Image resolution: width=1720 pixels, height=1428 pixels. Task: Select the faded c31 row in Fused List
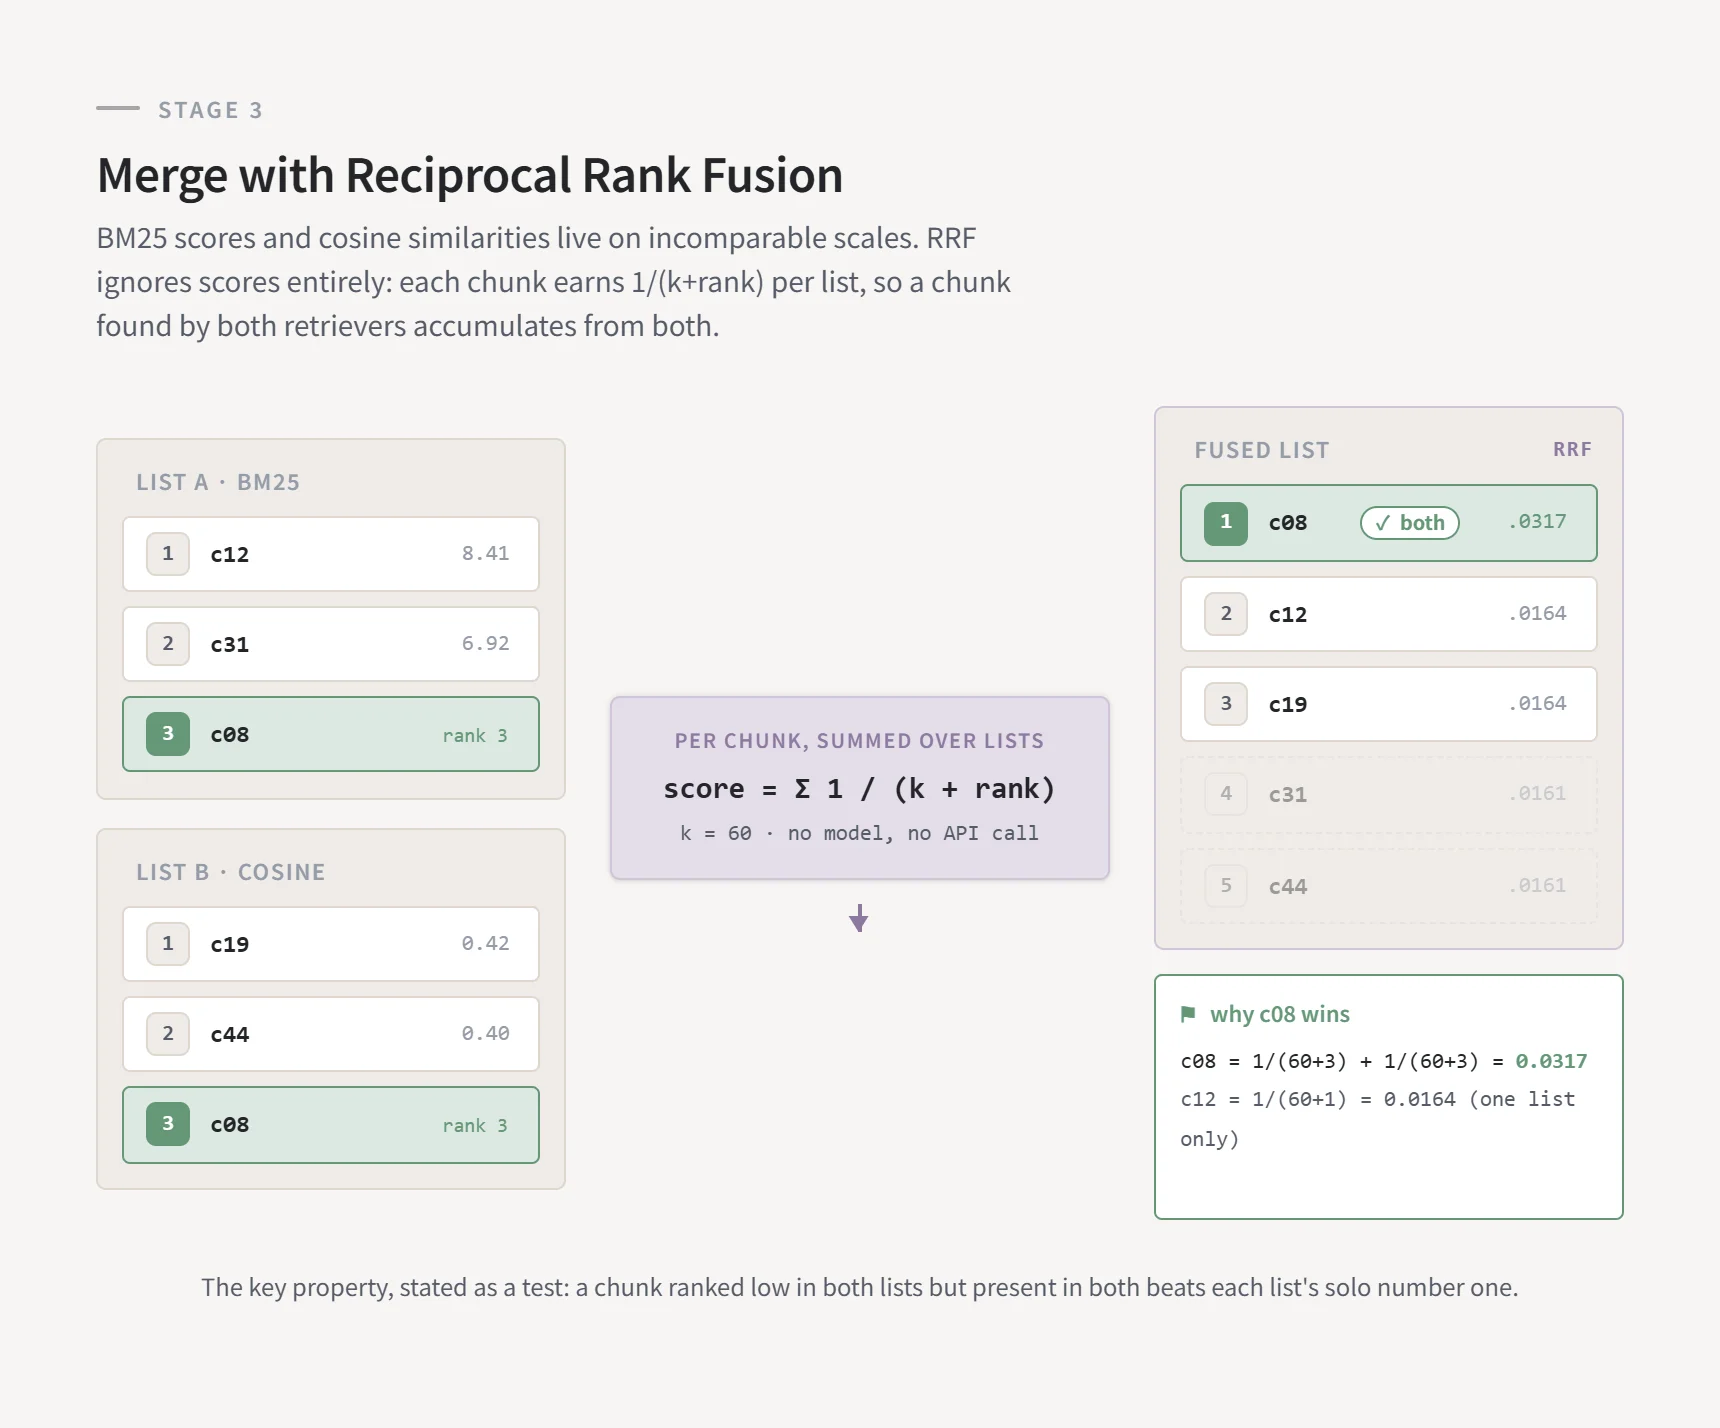1389,794
